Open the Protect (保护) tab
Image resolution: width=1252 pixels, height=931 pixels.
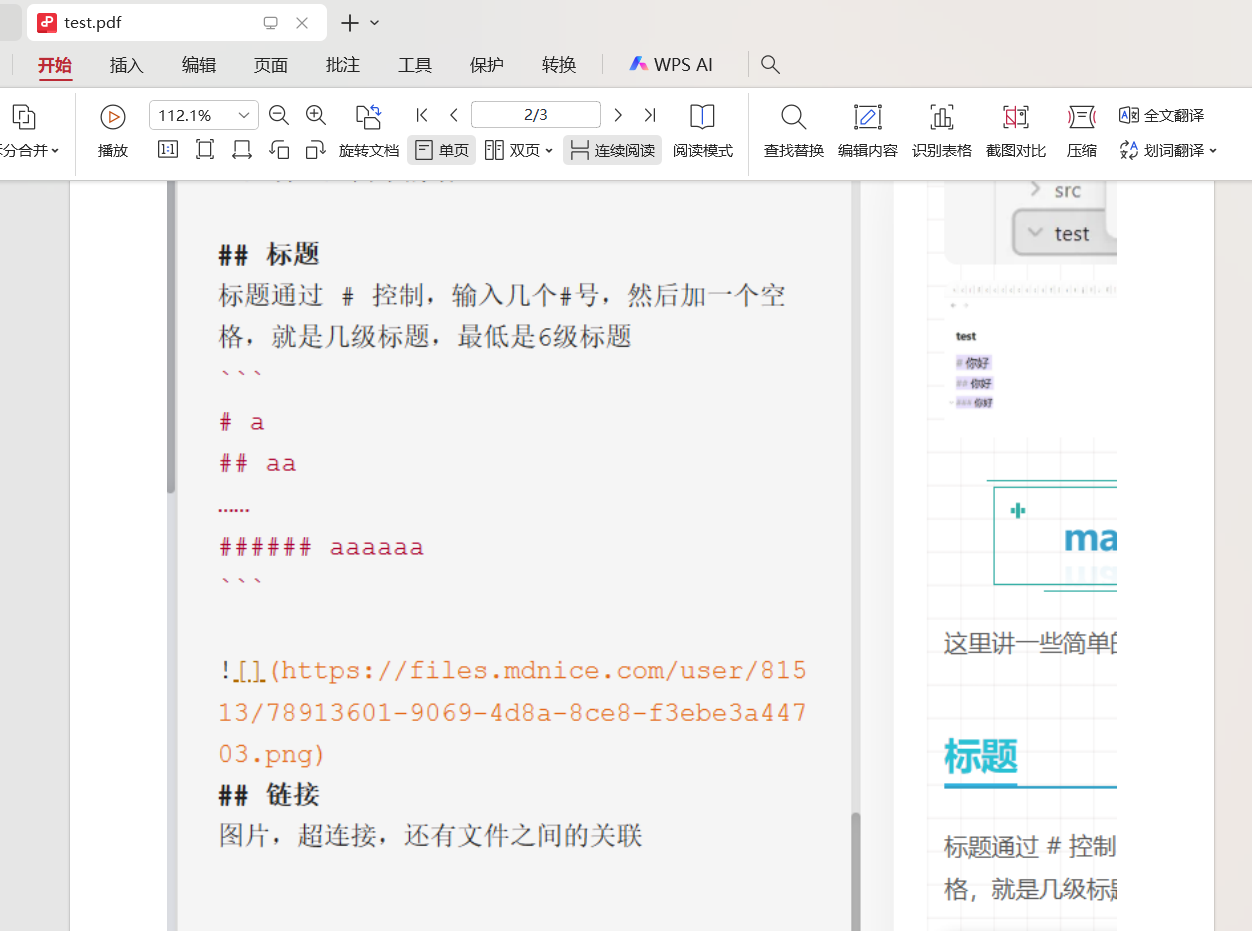coord(487,65)
